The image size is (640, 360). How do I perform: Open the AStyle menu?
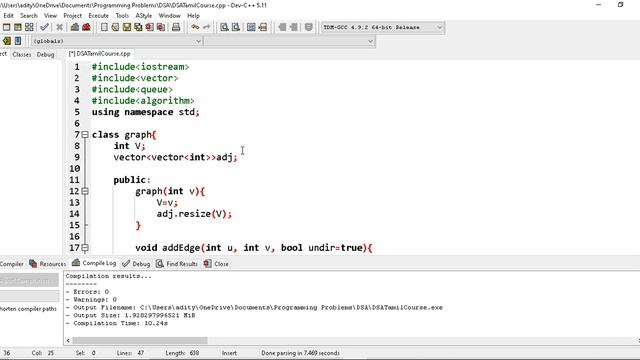(x=144, y=16)
